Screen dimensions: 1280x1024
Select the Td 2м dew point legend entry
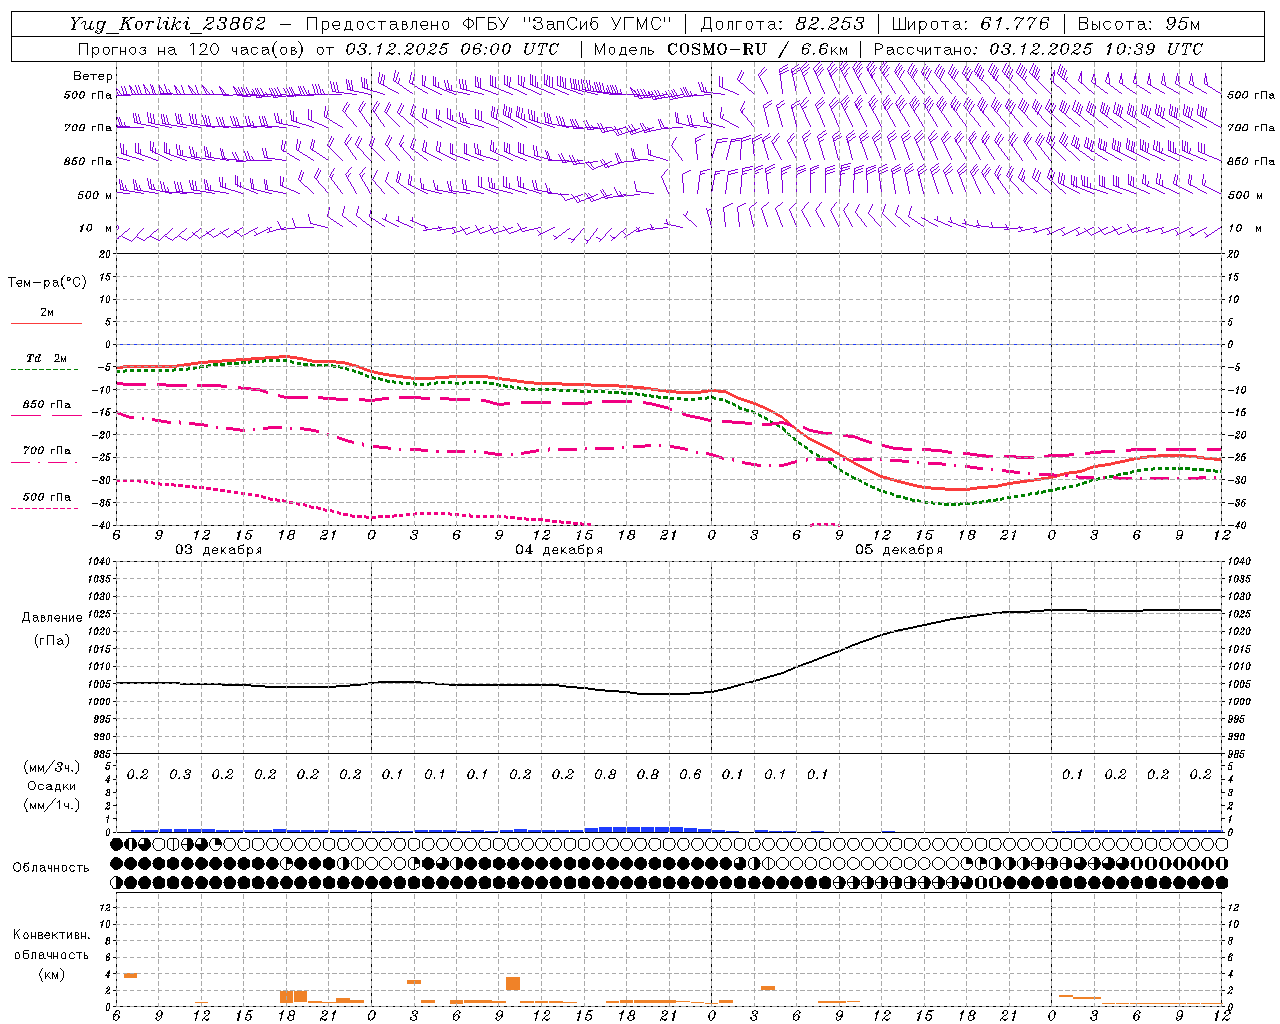click(46, 360)
